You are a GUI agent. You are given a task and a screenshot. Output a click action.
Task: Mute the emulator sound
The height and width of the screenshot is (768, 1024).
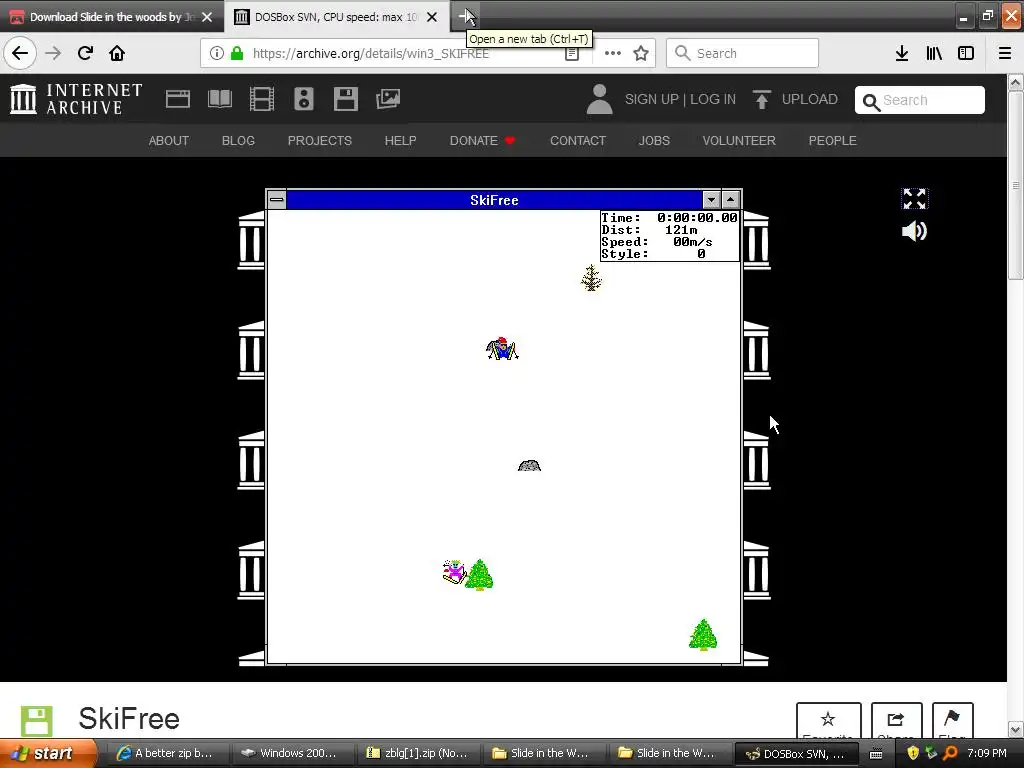point(914,231)
